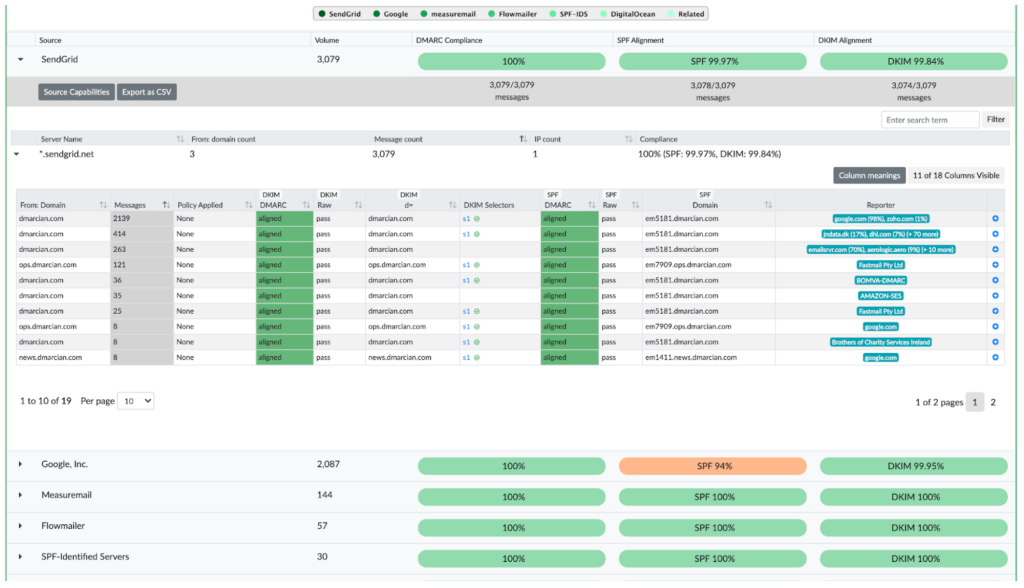Sort by IP count column
This screenshot has height=588, width=1024.
click(628, 139)
